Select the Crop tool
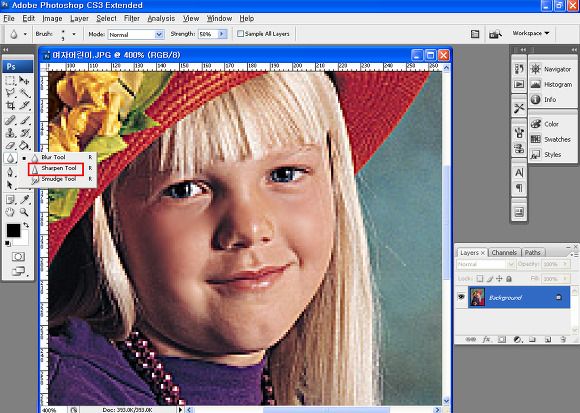This screenshot has height=413, width=580. [x=10, y=106]
